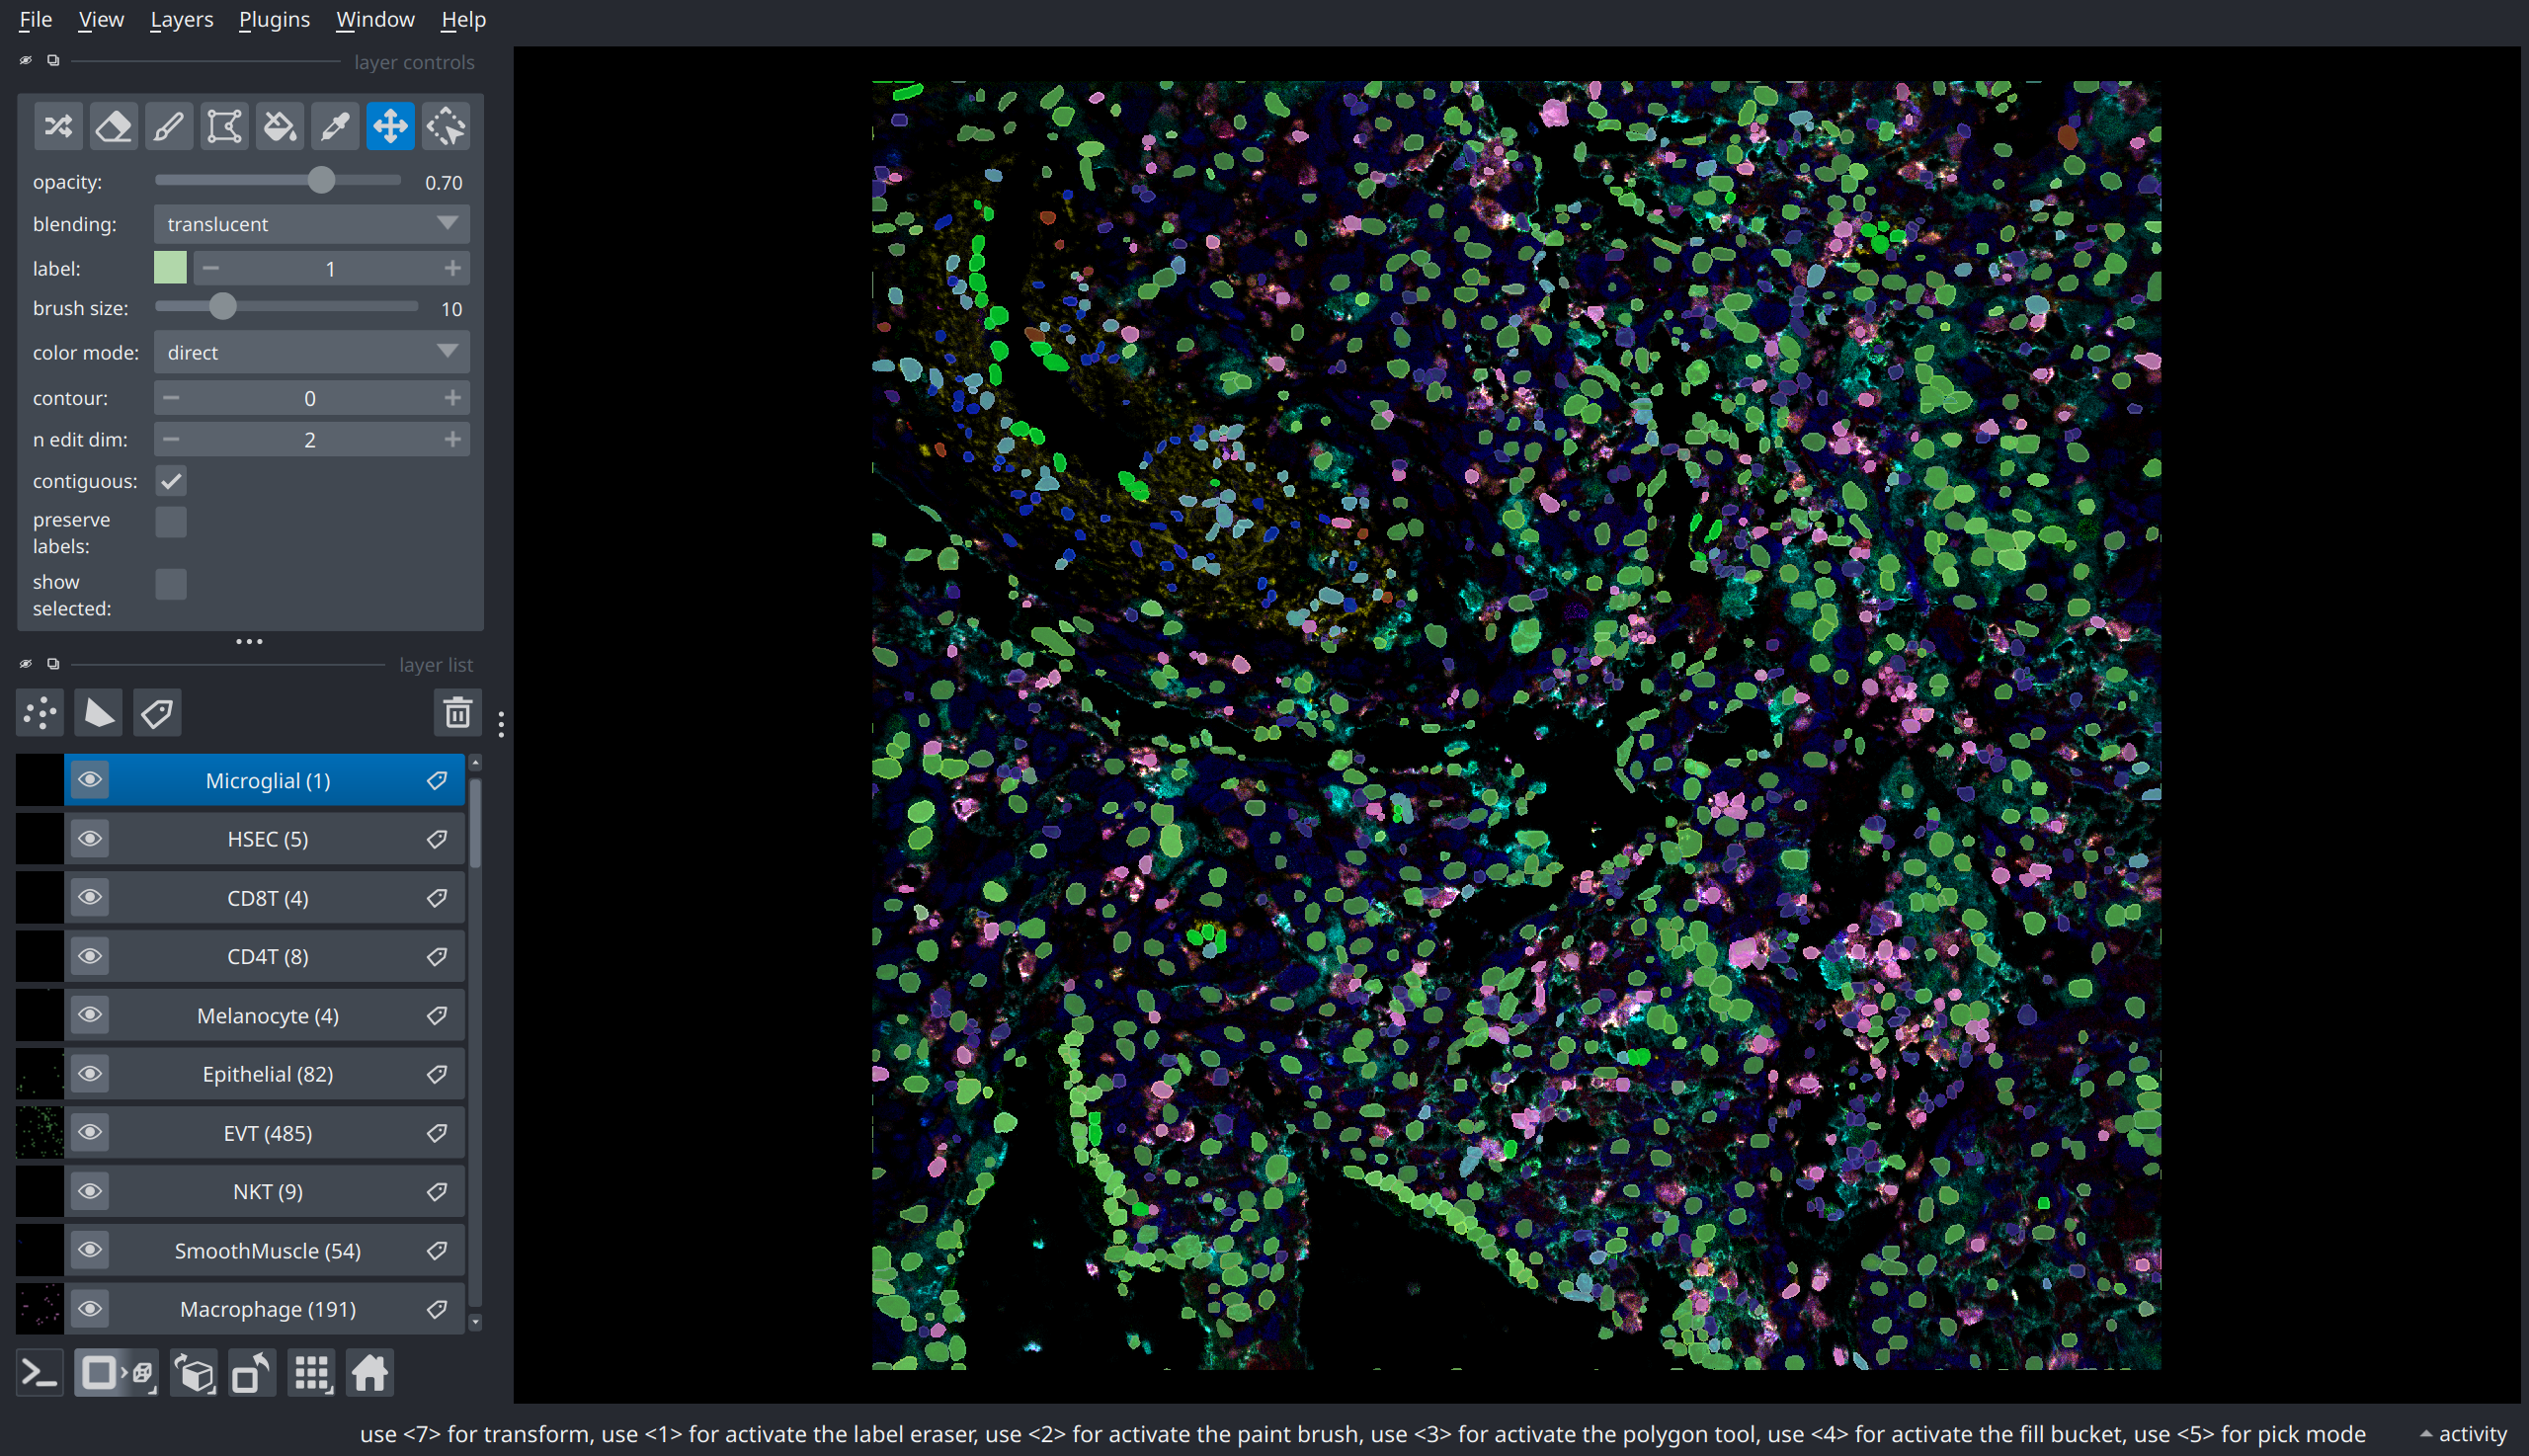Create a new shapes layer
Viewport: 2529px width, 1456px height.
click(x=98, y=713)
